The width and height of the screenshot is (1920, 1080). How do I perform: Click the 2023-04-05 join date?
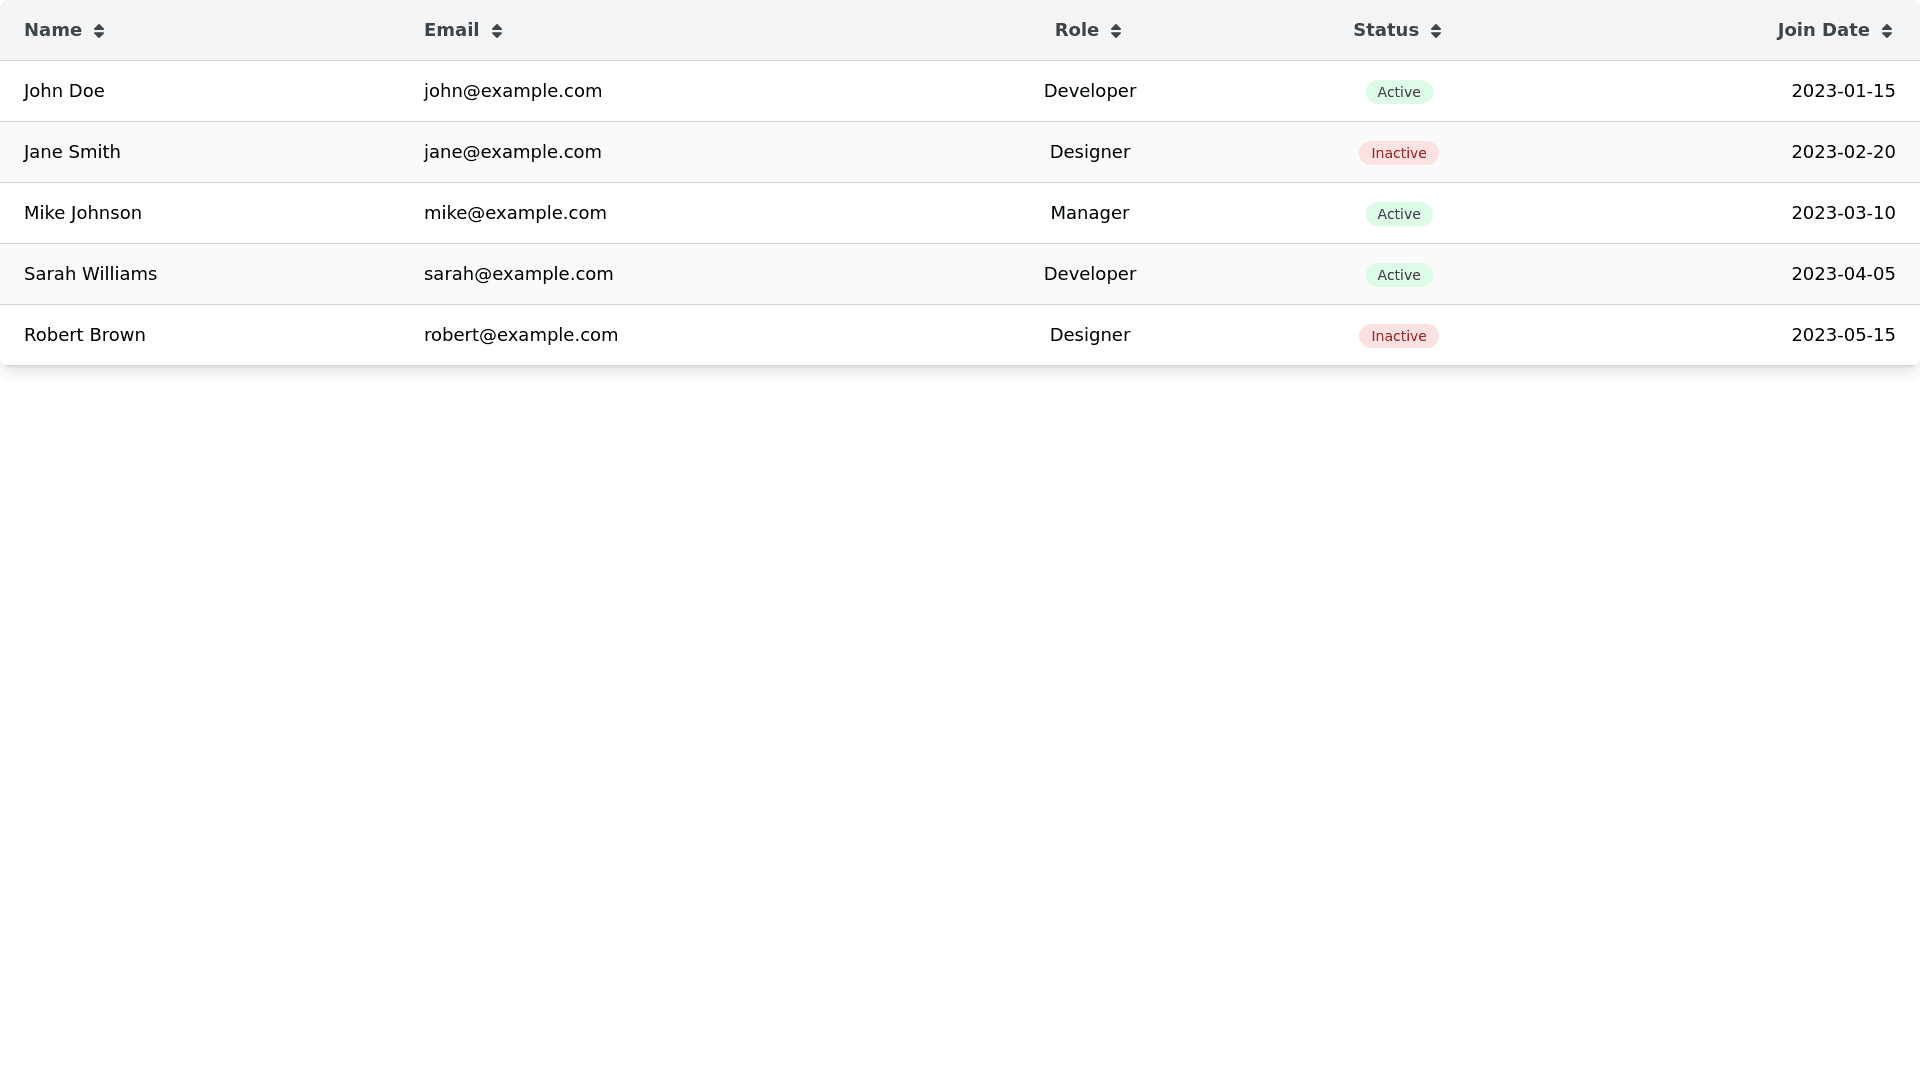tap(1842, 274)
